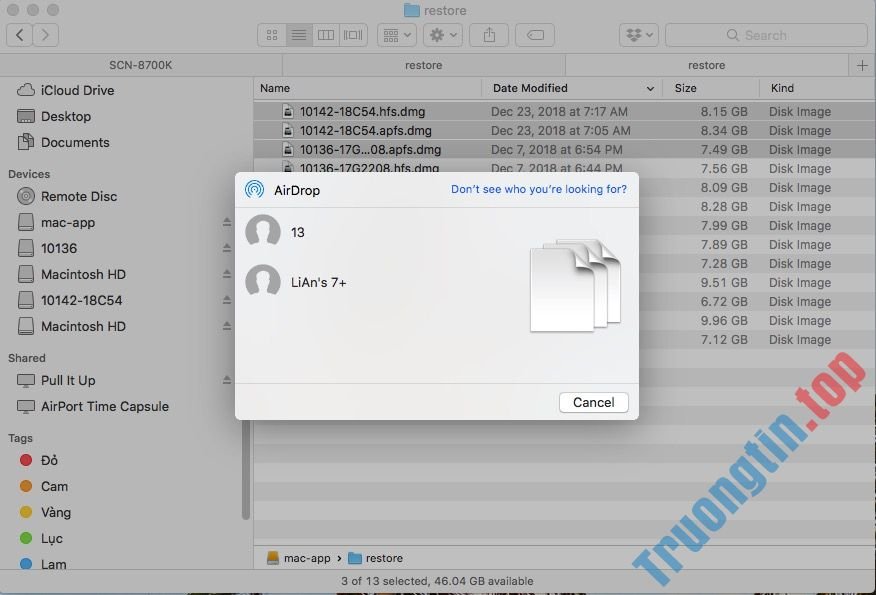Choose AirDrop recipient LiAn's 7+
The height and width of the screenshot is (595, 876).
coord(297,282)
